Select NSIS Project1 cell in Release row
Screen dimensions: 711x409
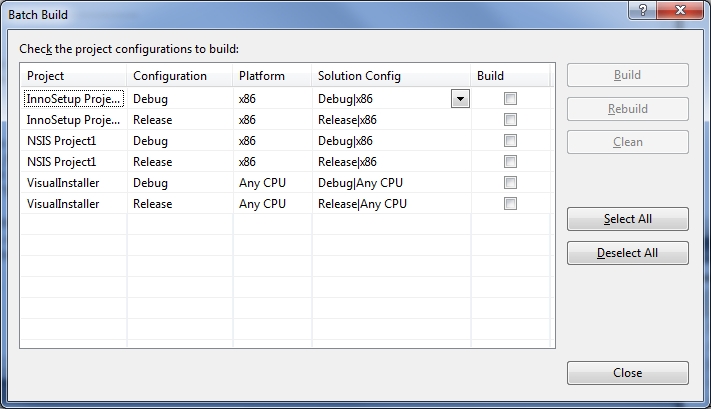point(74,162)
